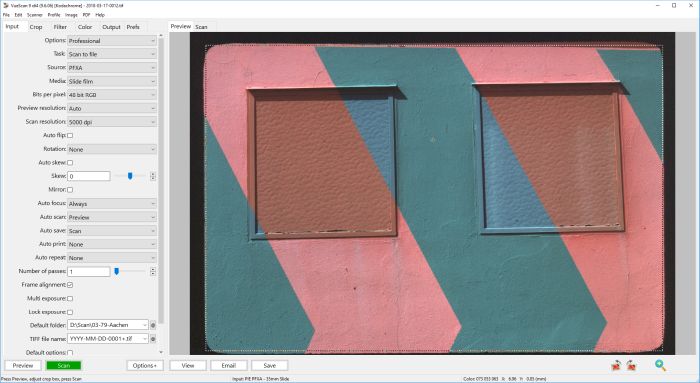Open the Edit menu
Screen dimensions: 700x383
pyautogui.click(x=18, y=15)
